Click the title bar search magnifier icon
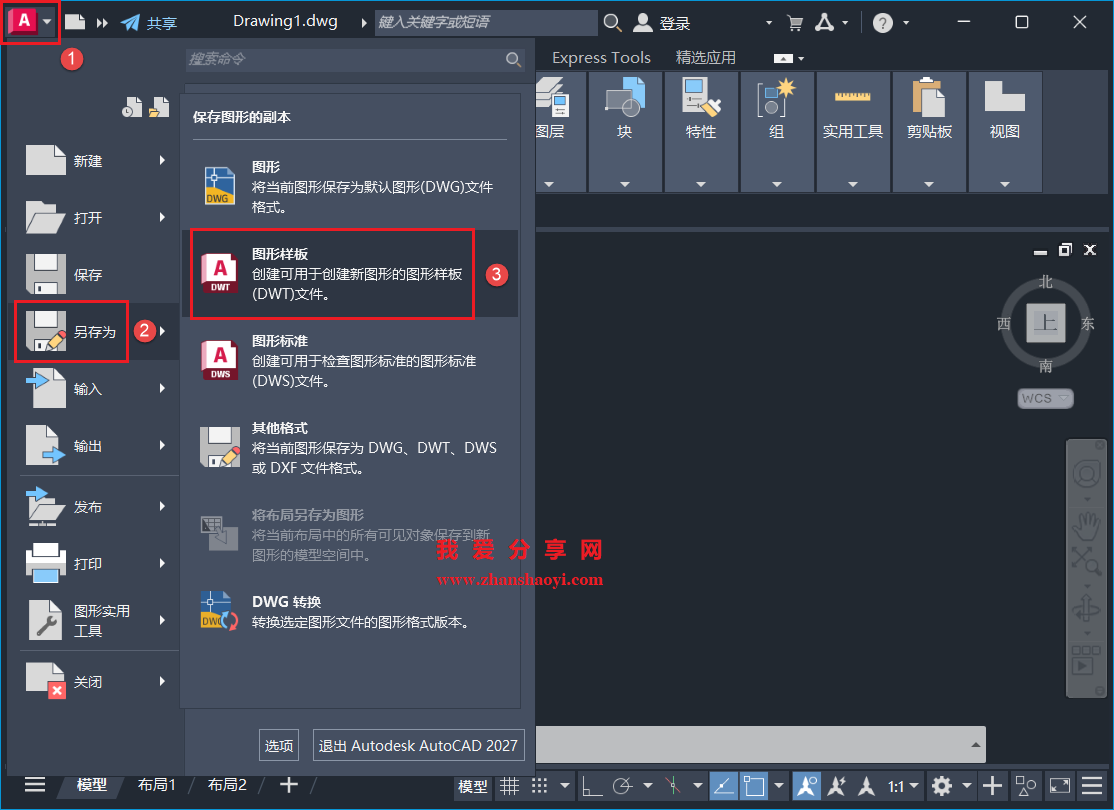This screenshot has height=810, width=1114. click(x=612, y=23)
